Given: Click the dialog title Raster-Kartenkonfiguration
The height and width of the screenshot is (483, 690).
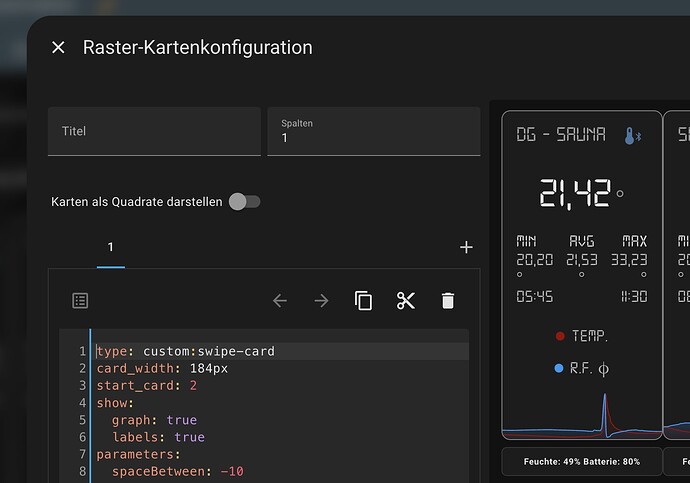Looking at the screenshot, I should (198, 48).
